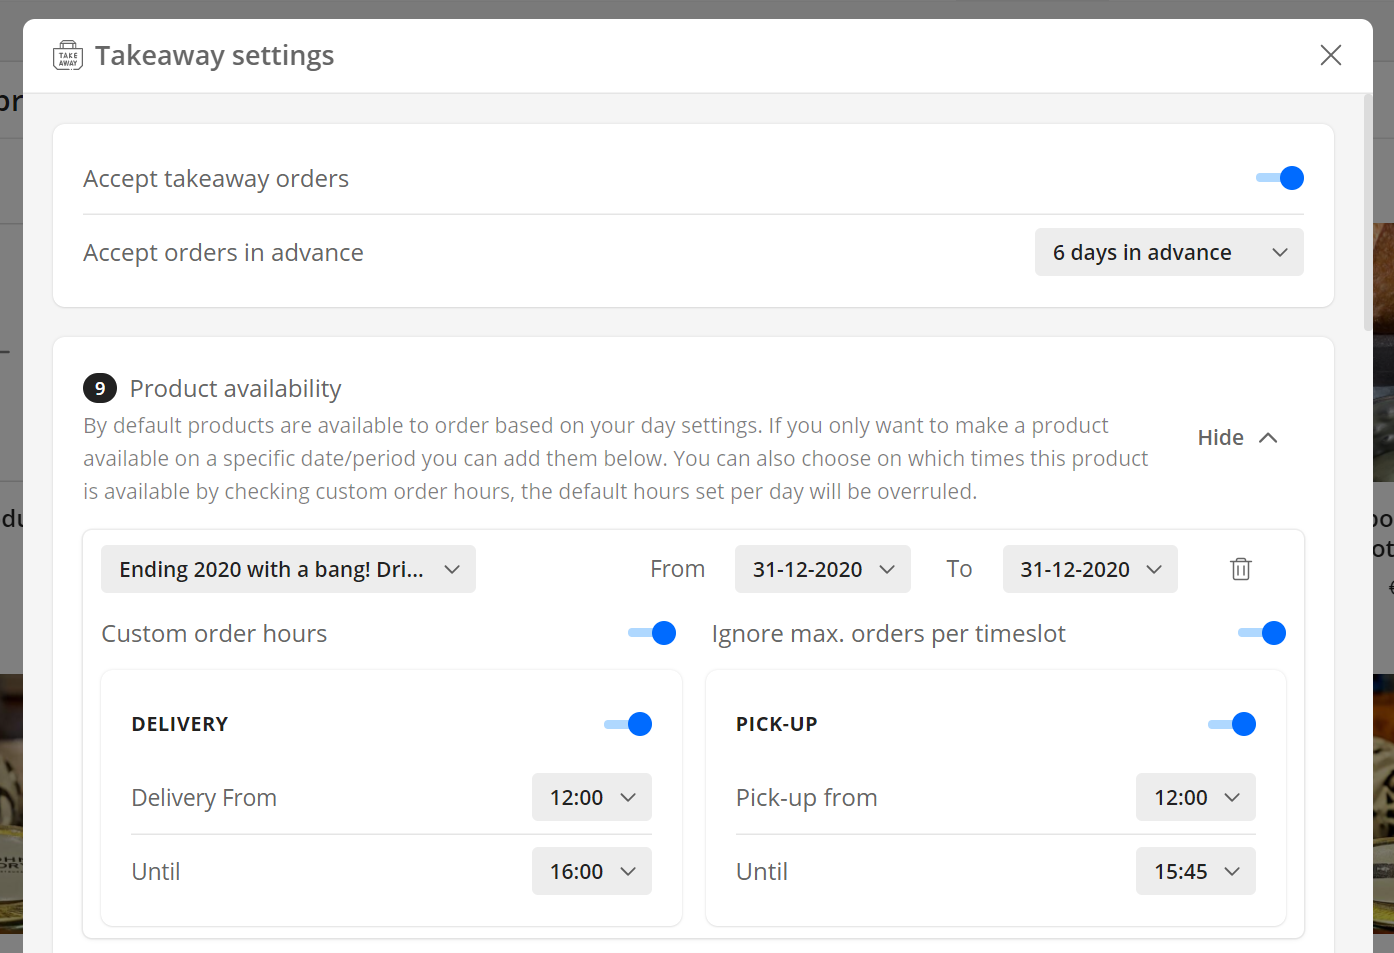Collapse section using the Hide chevron icon
1394x953 pixels.
tap(1268, 438)
